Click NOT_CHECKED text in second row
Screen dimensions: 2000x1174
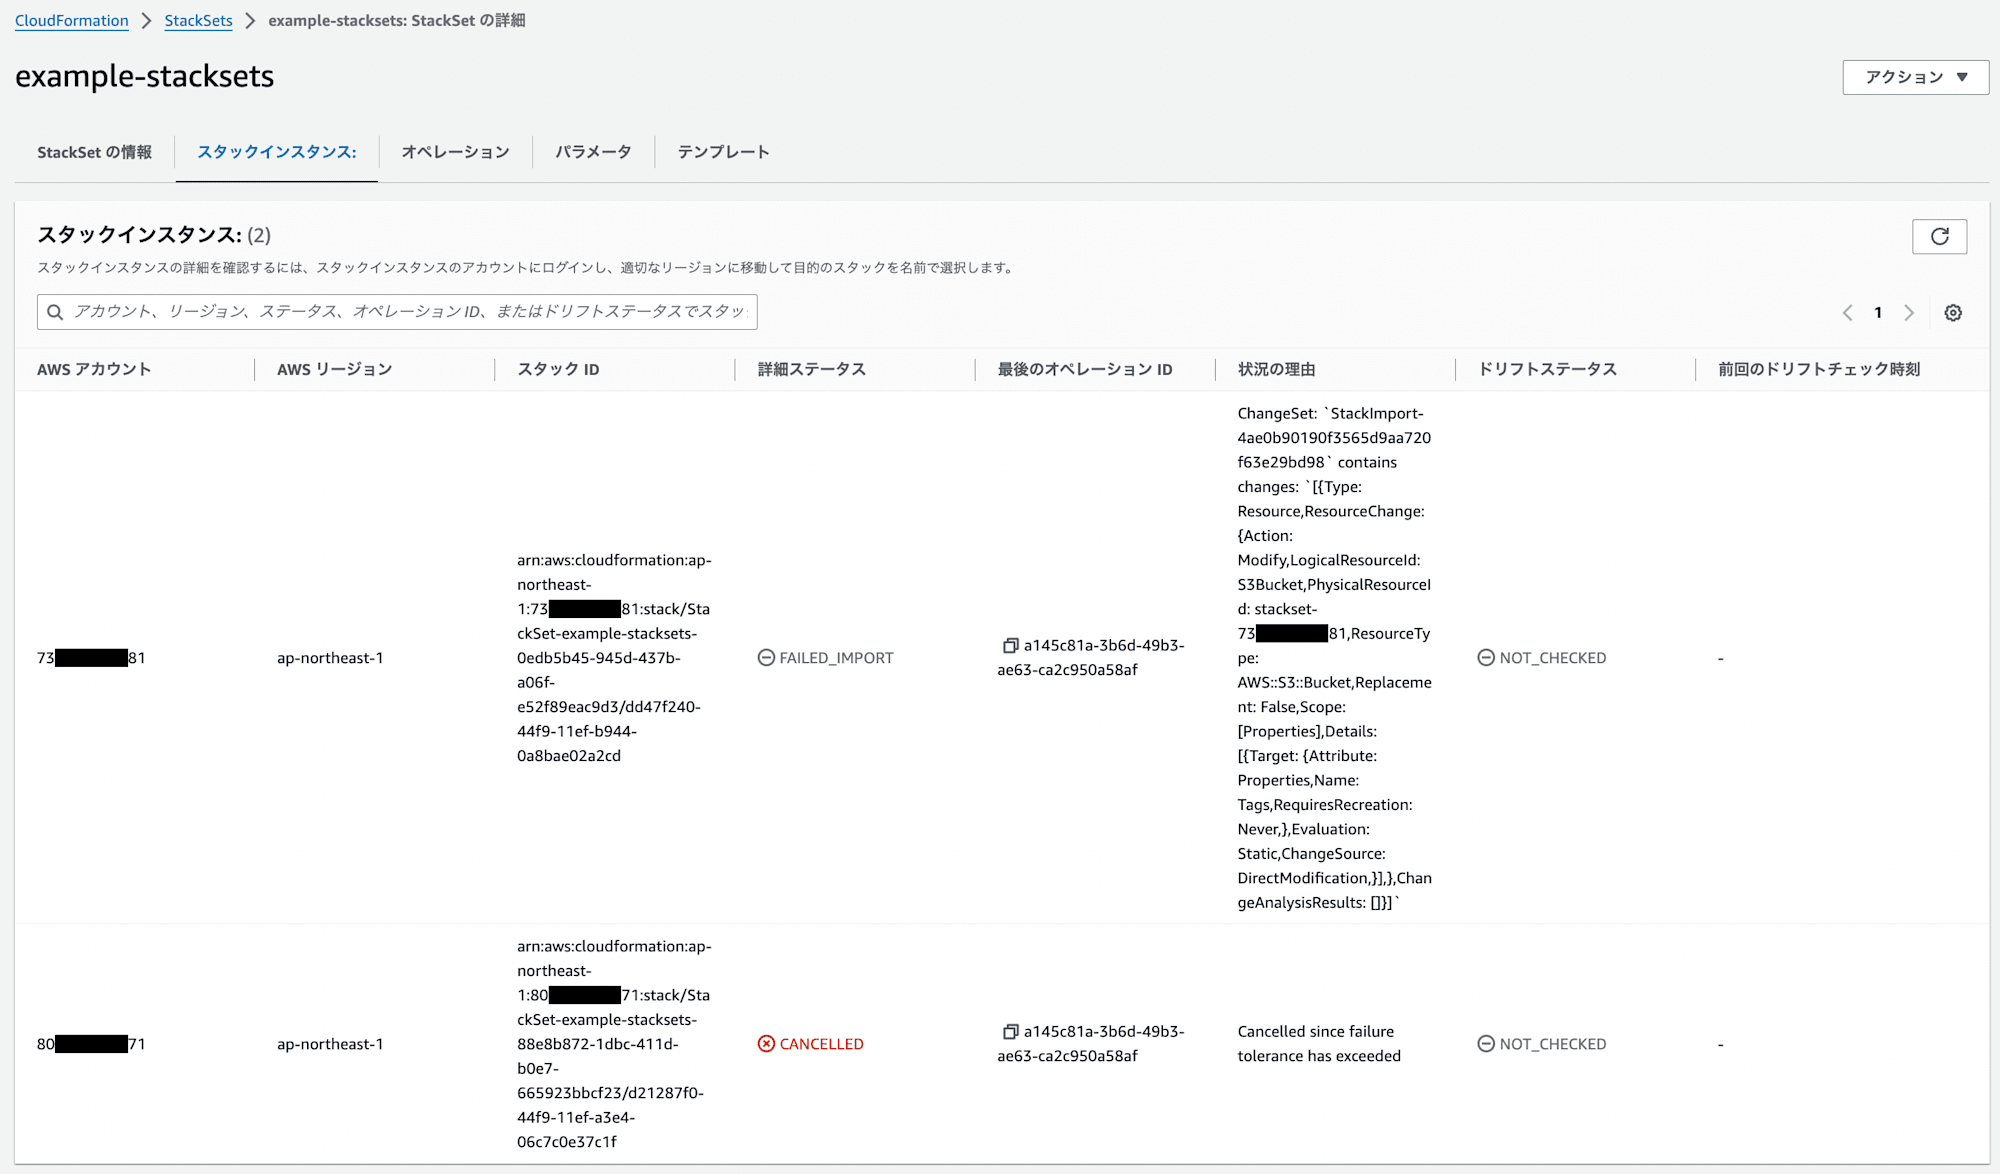[1553, 1044]
